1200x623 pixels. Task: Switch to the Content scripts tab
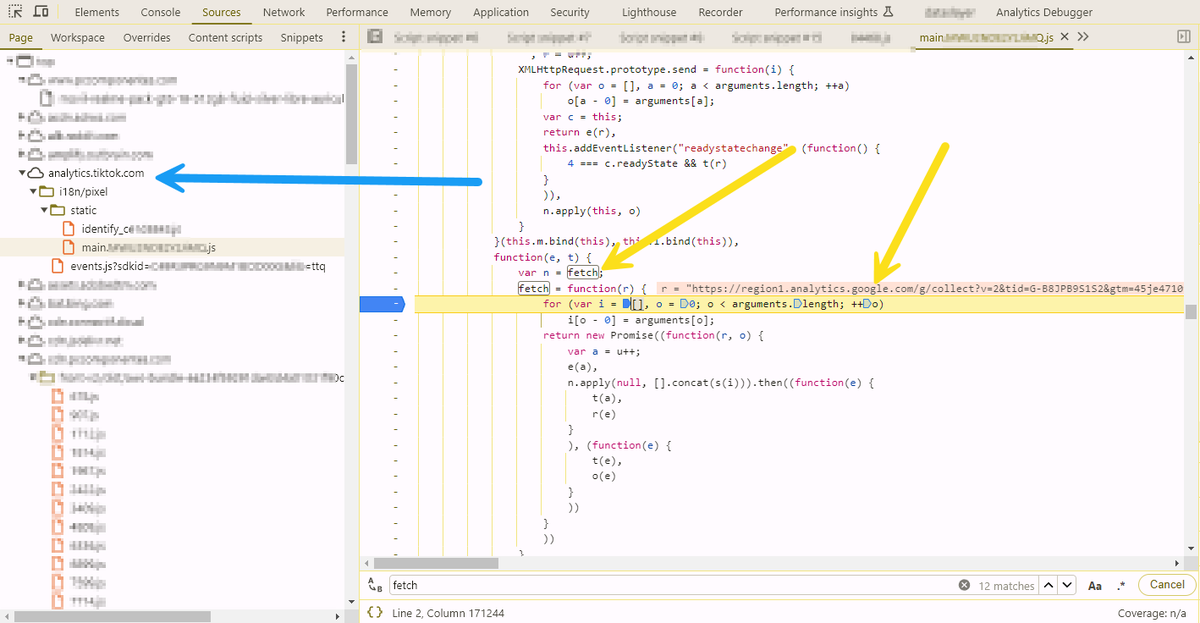pos(225,37)
